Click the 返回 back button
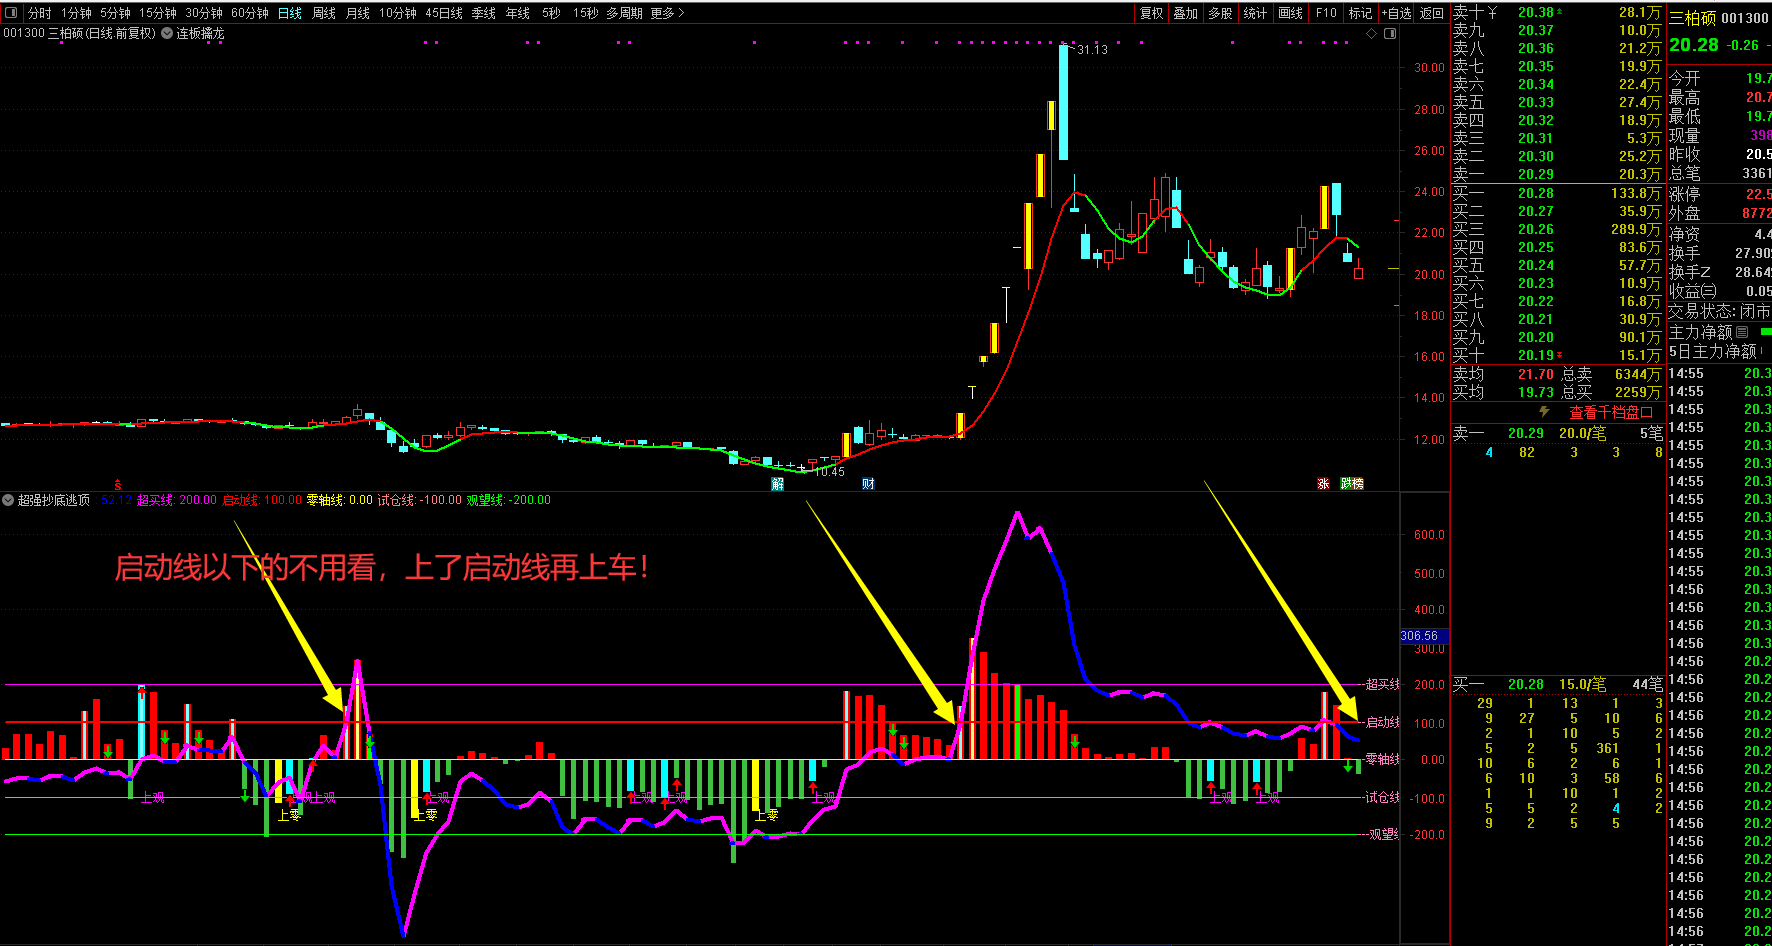1772x946 pixels. pos(1432,13)
